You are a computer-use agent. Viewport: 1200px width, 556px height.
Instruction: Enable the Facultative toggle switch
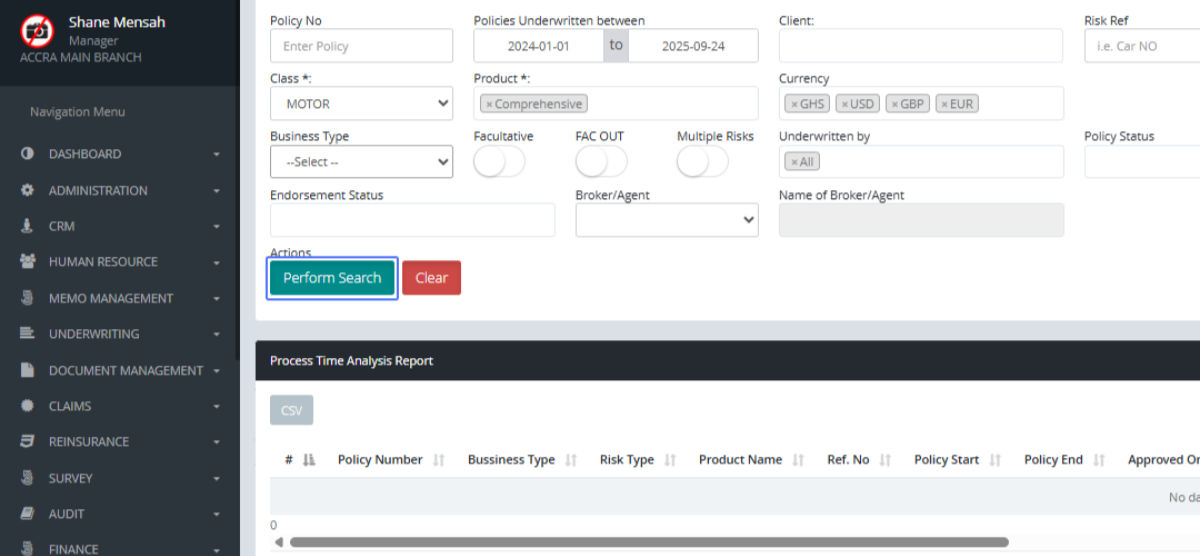pyautogui.click(x=499, y=162)
